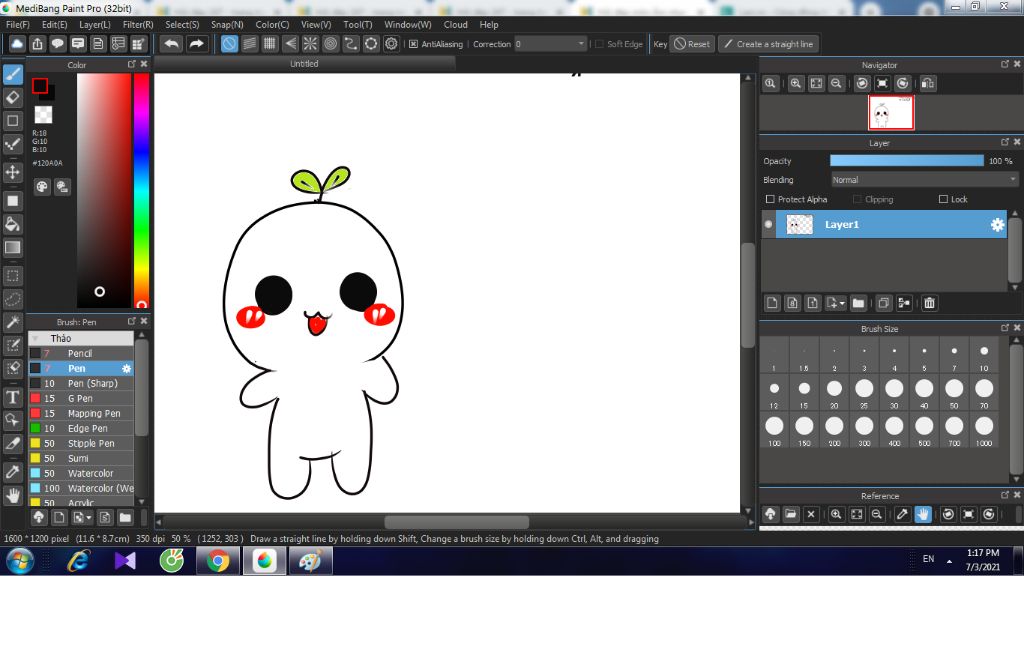The image size is (1024, 661).
Task: Click the canvas horizontal scrollbar
Action: click(456, 523)
